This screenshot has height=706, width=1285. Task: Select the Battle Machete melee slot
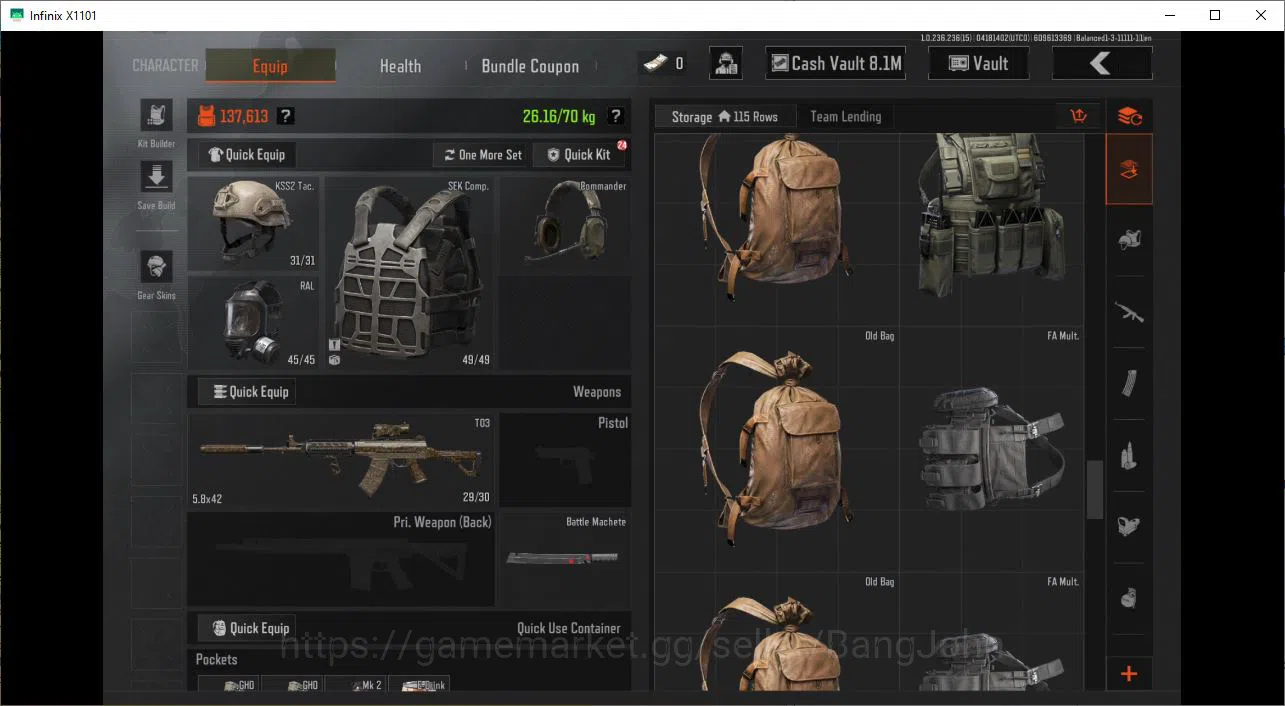[565, 560]
